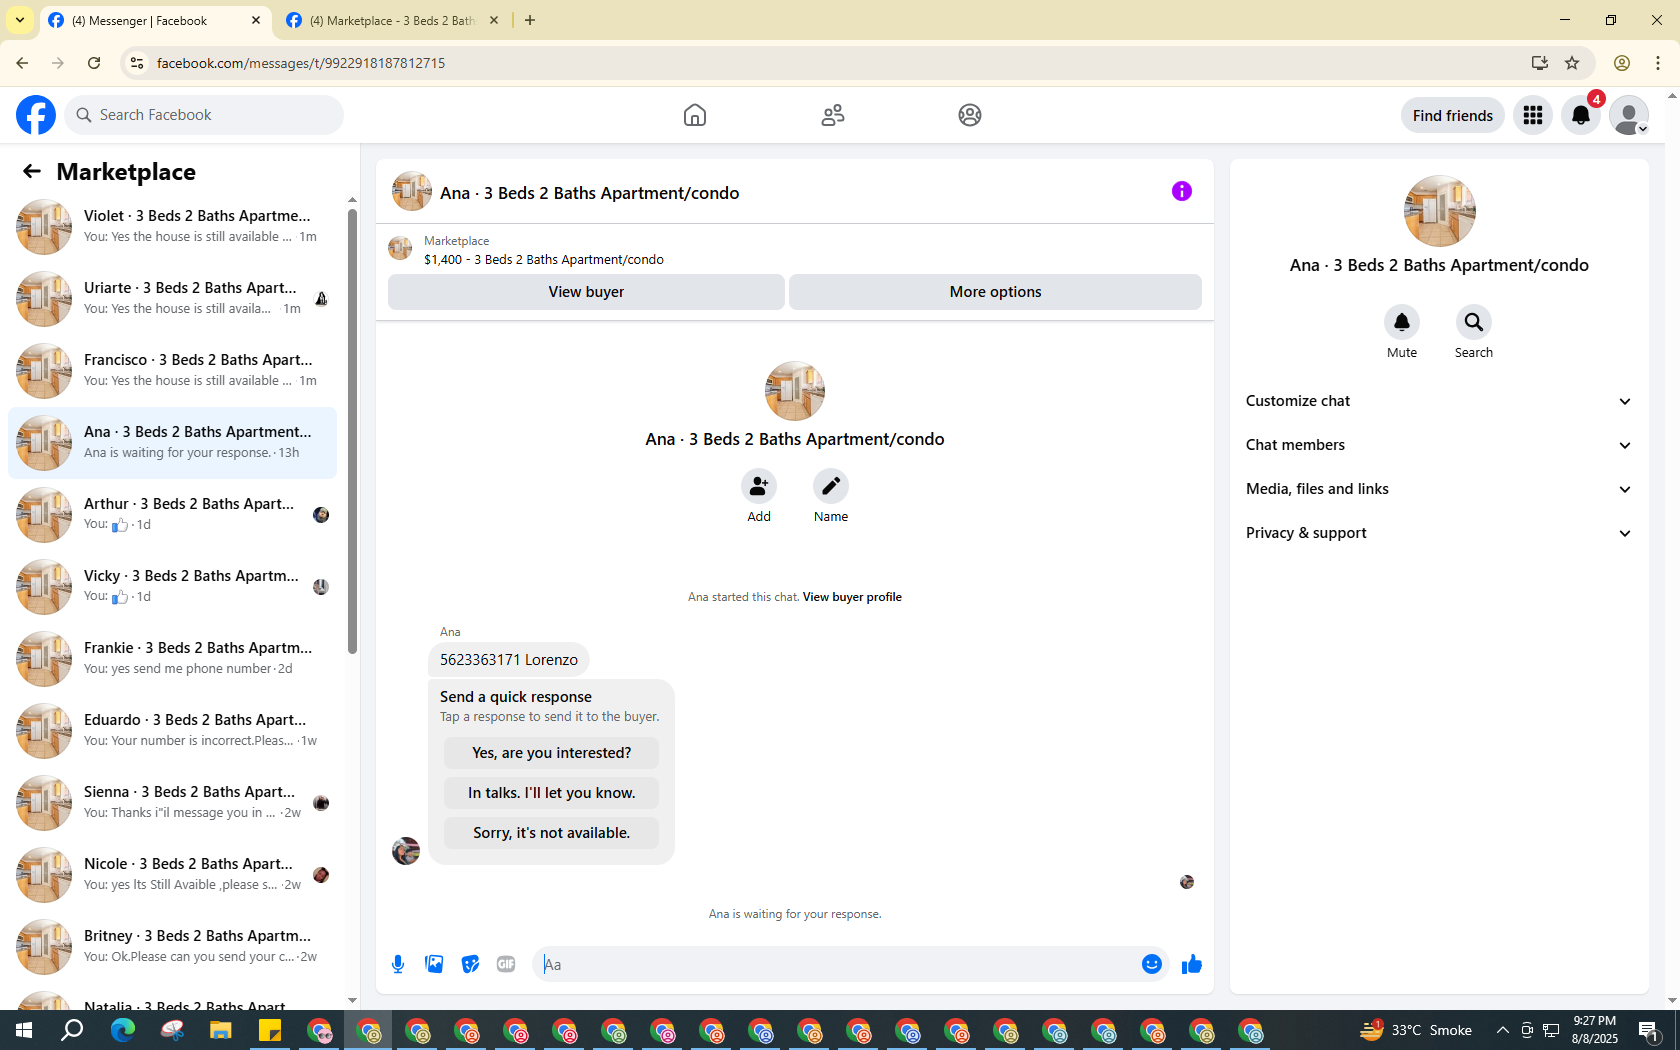Viewport: 1680px width, 1050px height.
Task: Expand Chat members section
Action: [x=1439, y=445]
